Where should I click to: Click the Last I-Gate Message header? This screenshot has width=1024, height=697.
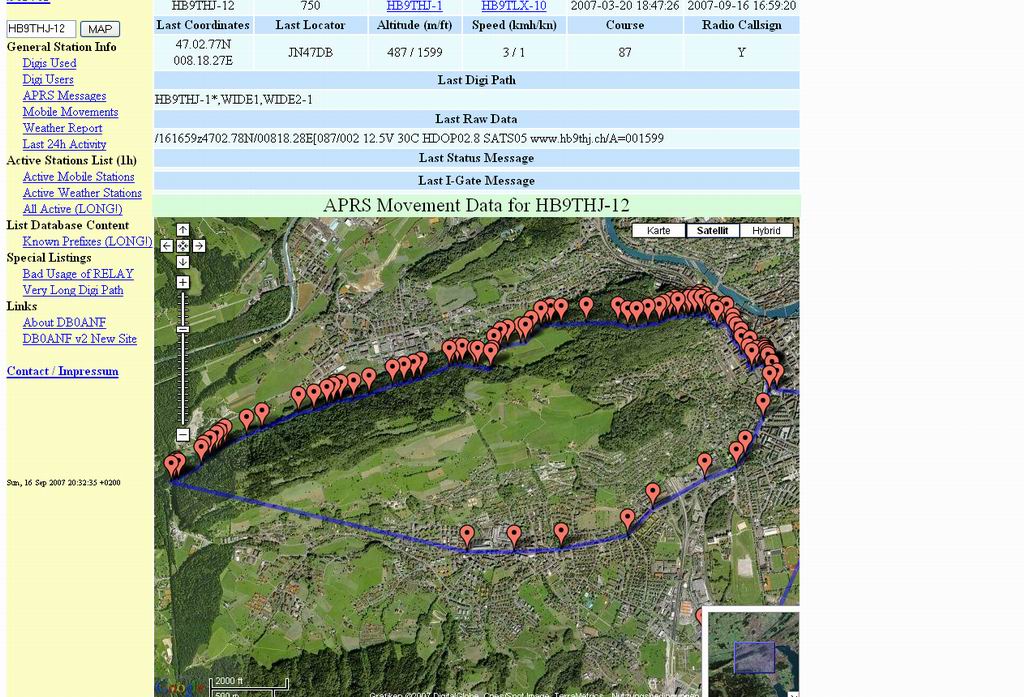(476, 181)
